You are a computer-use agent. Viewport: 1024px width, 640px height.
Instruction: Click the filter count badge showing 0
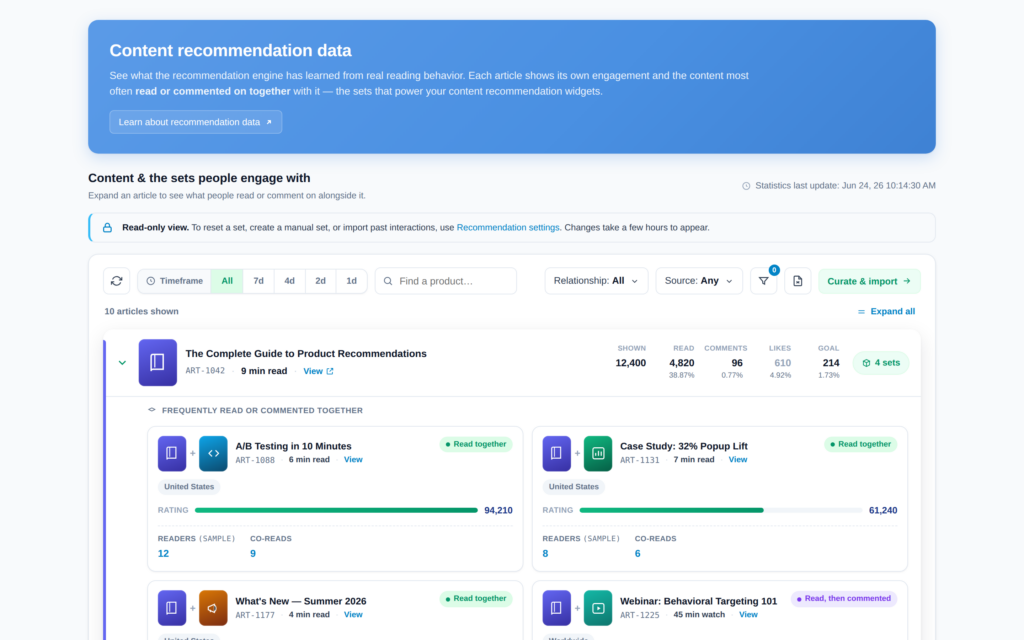point(774,270)
